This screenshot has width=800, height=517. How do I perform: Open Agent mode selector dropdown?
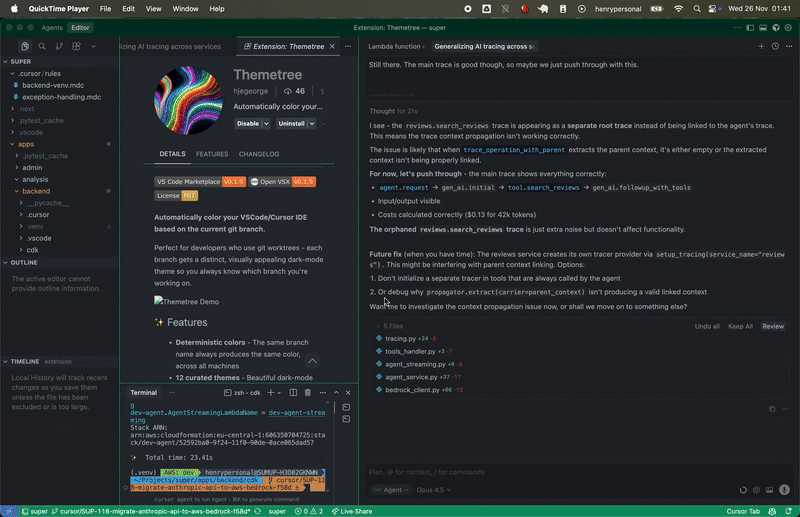[392, 490]
